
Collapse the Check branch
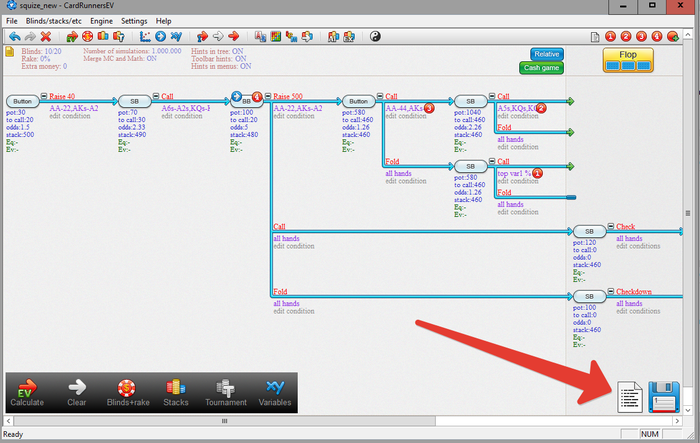coord(611,226)
